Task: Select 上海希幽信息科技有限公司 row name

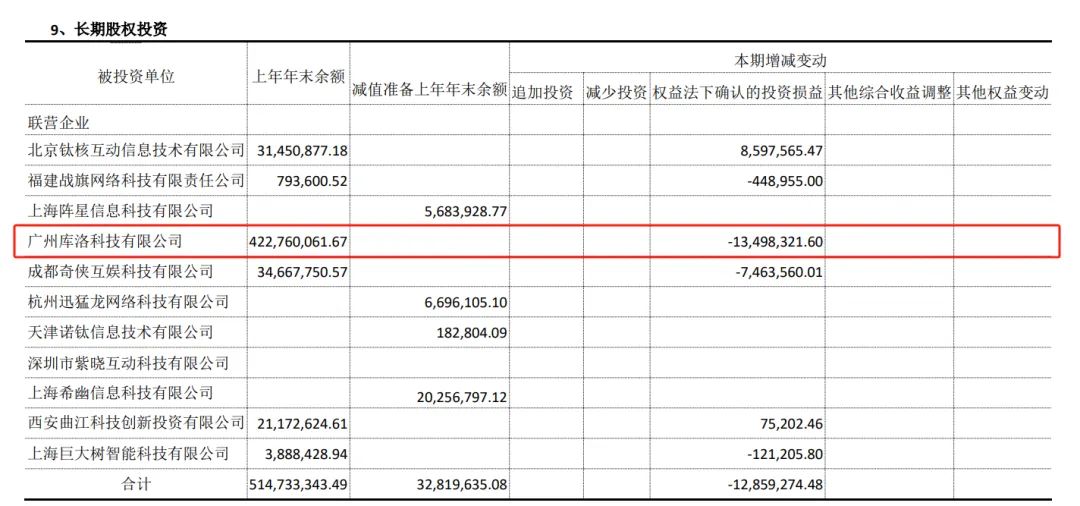Action: tap(121, 392)
